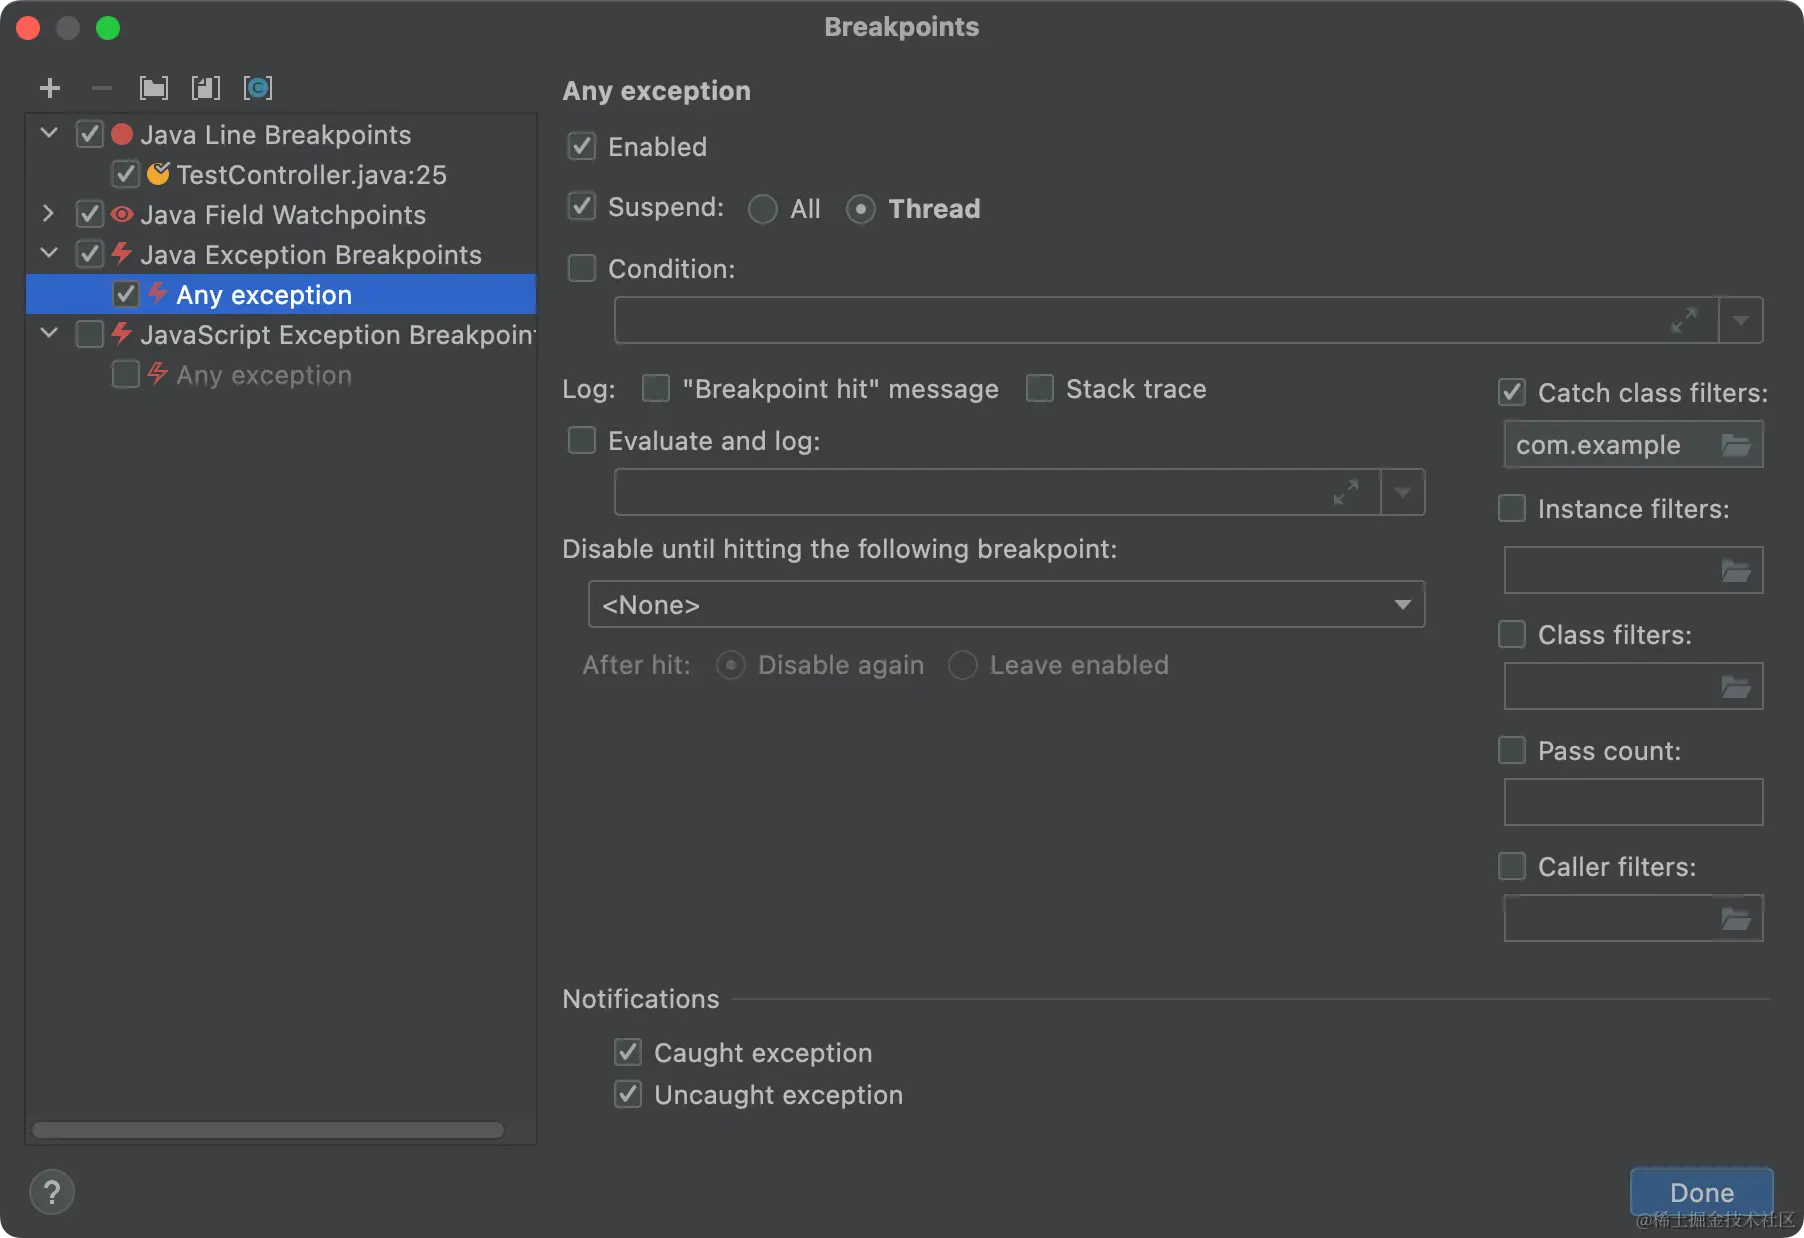Collapse the Java Line Breakpoints group
Screen dimensions: 1804x1238
(x=48, y=134)
